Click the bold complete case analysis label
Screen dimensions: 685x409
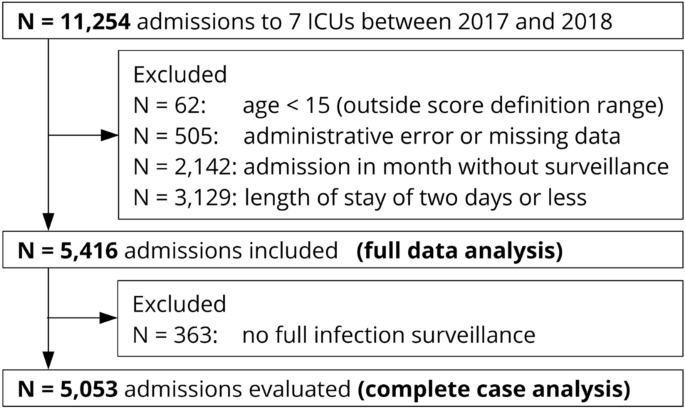tap(494, 389)
